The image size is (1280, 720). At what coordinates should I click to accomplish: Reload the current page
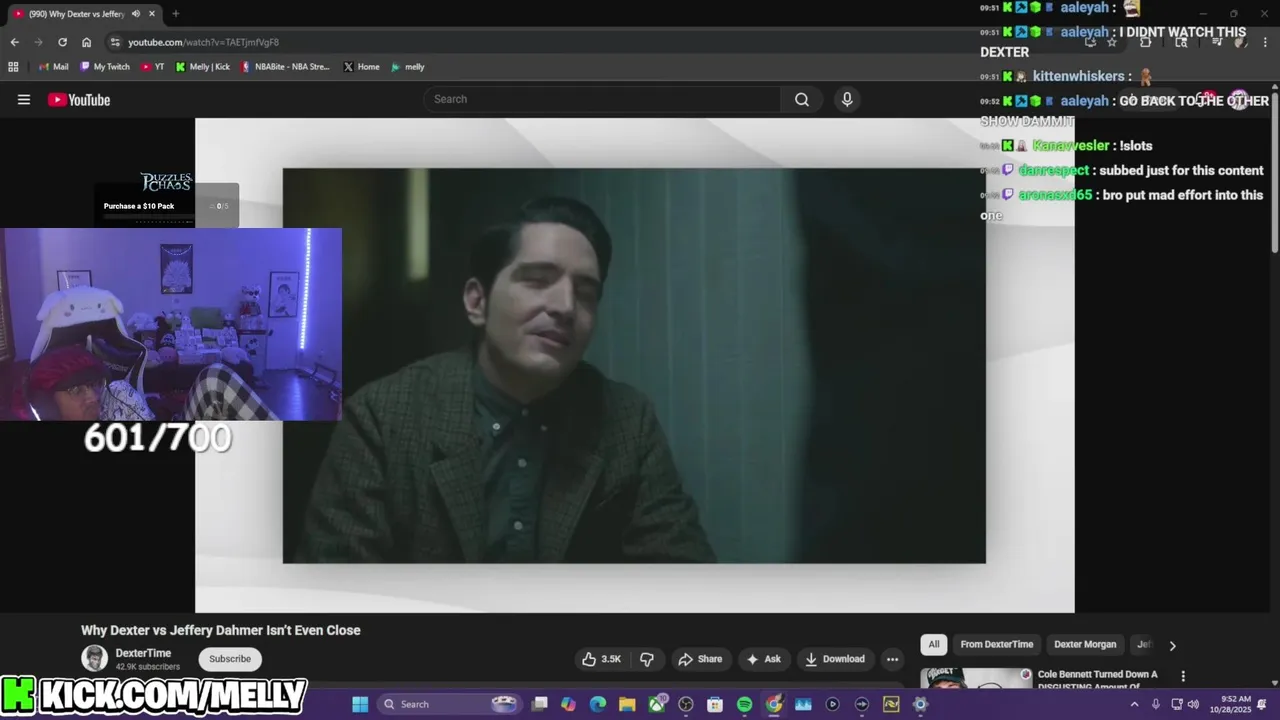(x=62, y=42)
